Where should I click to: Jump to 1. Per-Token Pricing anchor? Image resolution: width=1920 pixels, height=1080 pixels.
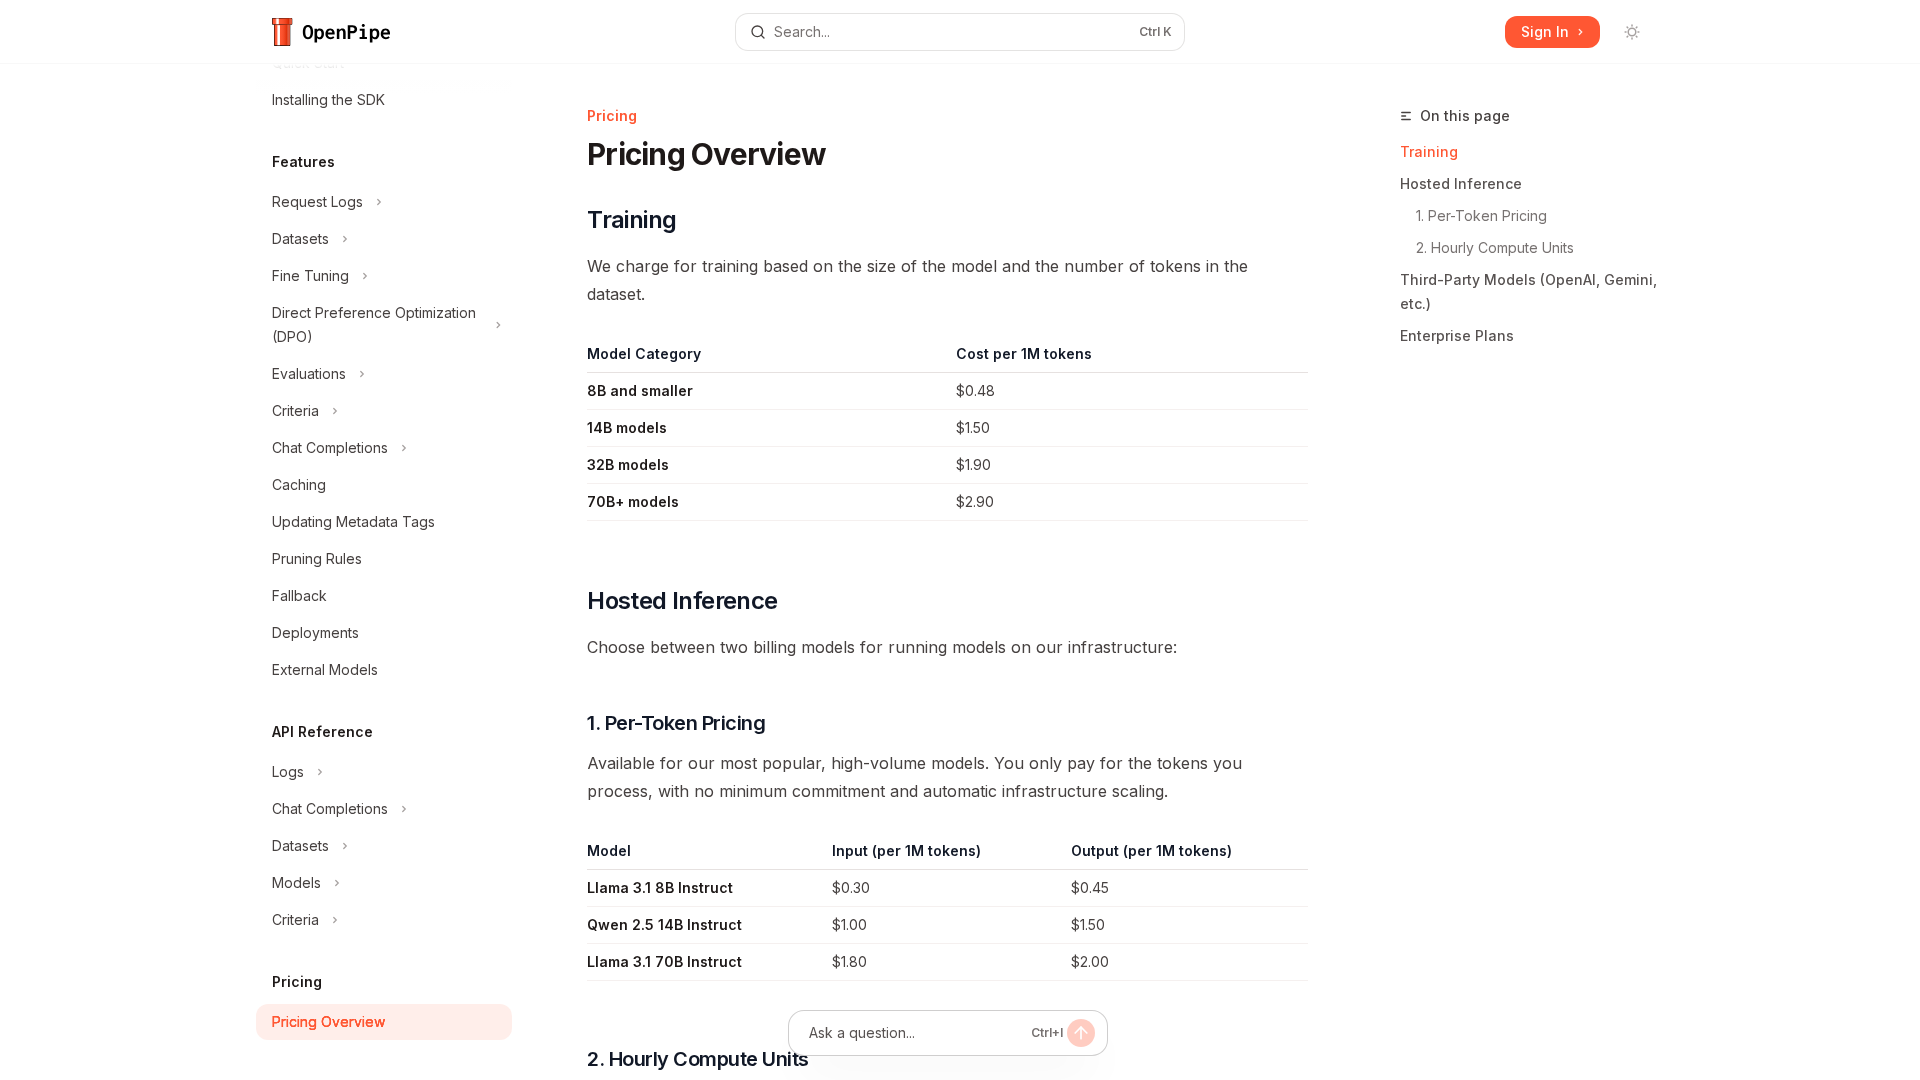1481,216
